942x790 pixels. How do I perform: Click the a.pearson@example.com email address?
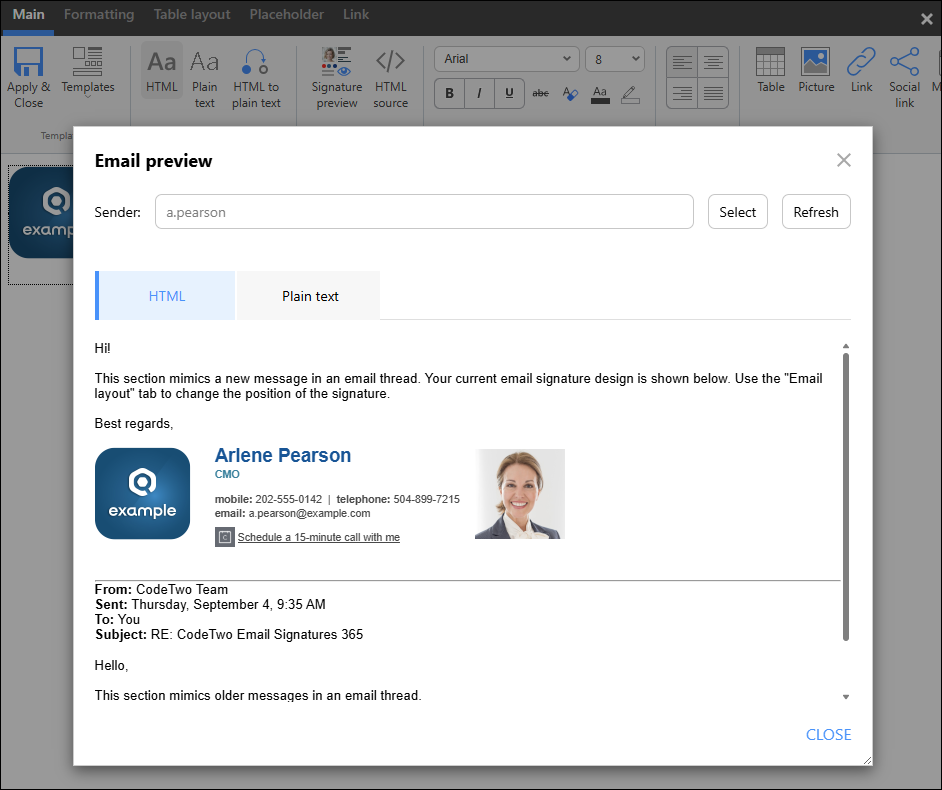(x=309, y=513)
